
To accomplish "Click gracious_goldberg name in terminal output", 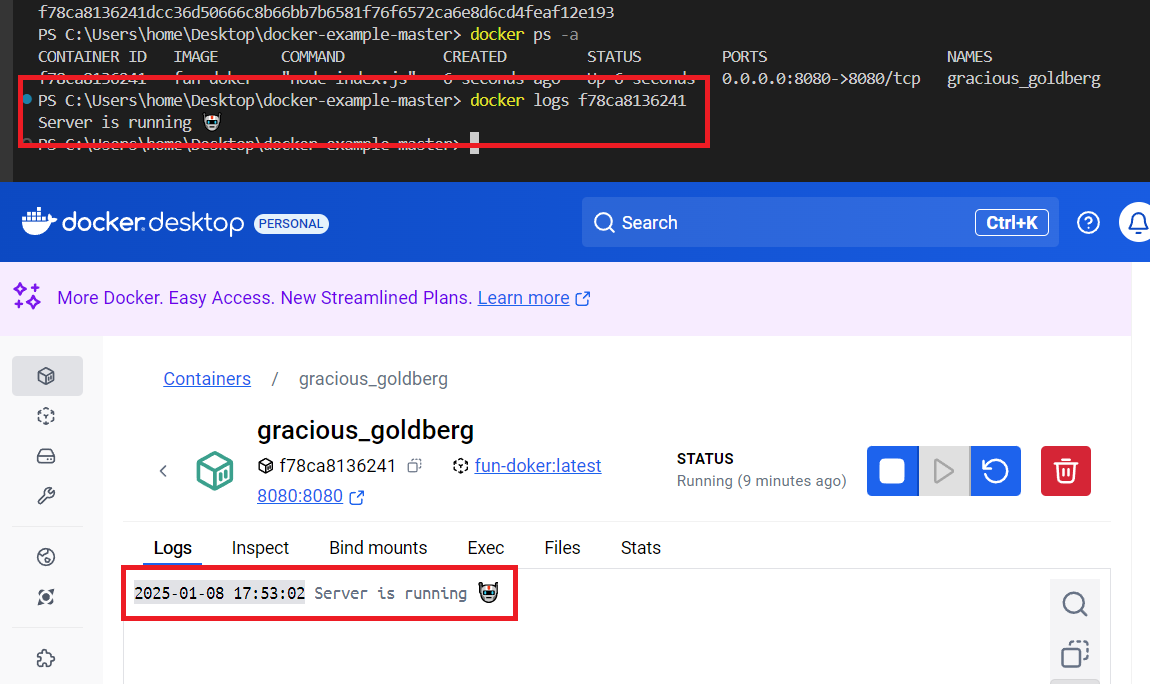I will [x=1023, y=78].
